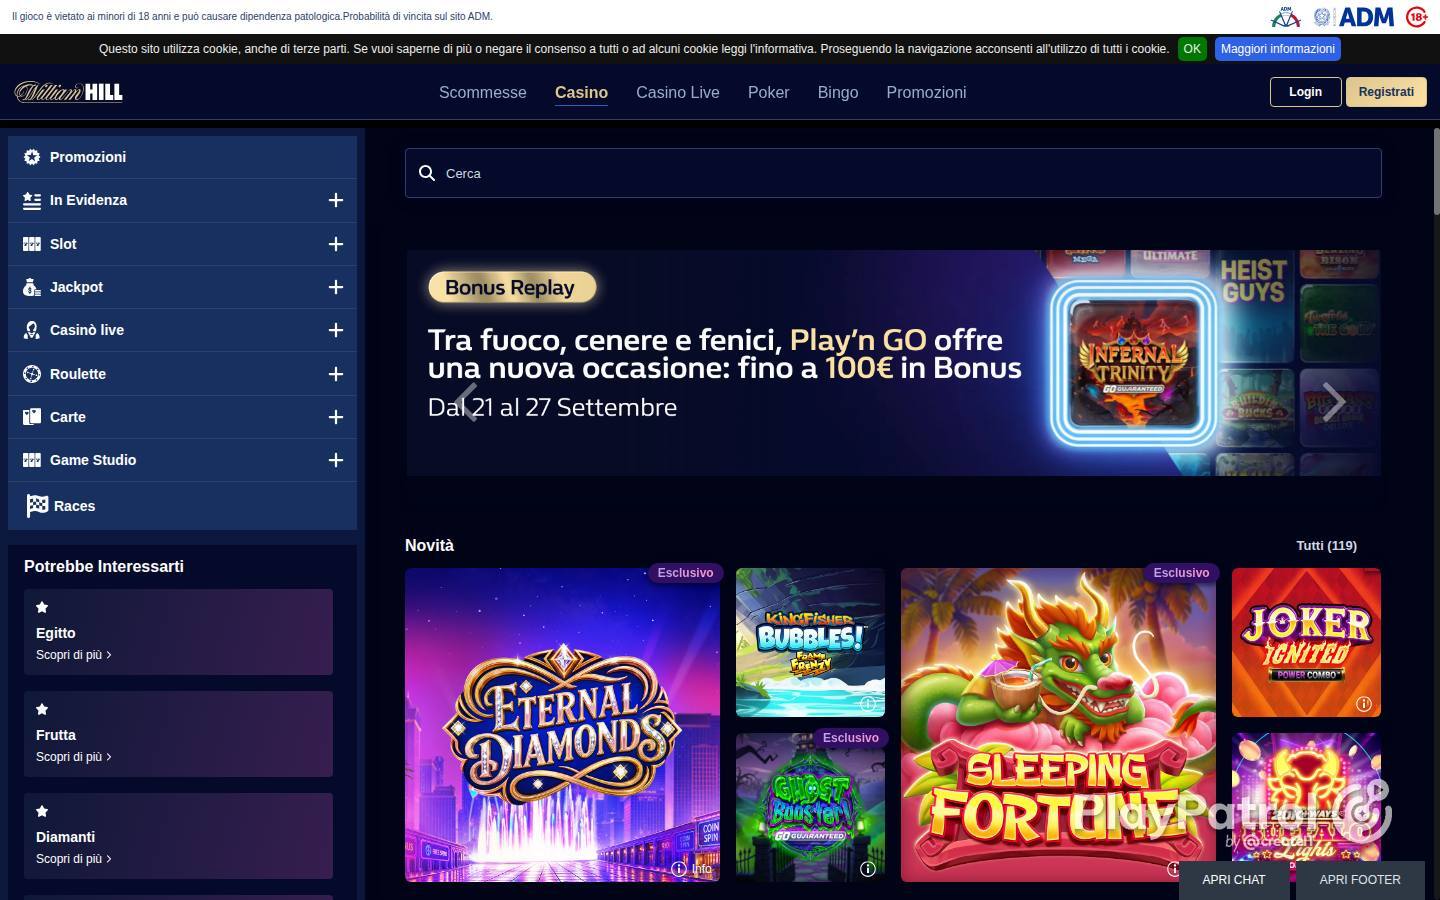Expand the Slot category
1440x900 pixels.
click(x=336, y=244)
